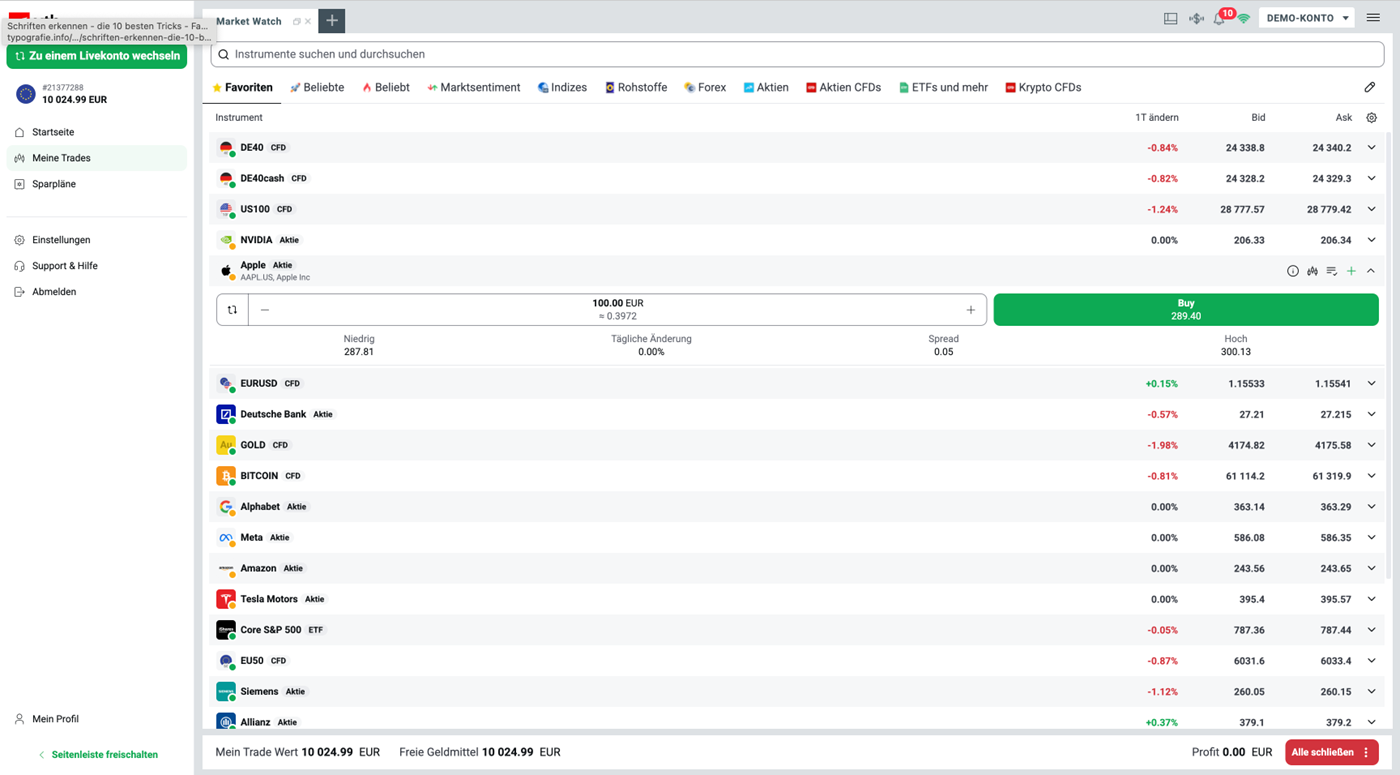Open the layout panel icon in top bar
Screen dimensions: 1400x775
click(x=1170, y=18)
